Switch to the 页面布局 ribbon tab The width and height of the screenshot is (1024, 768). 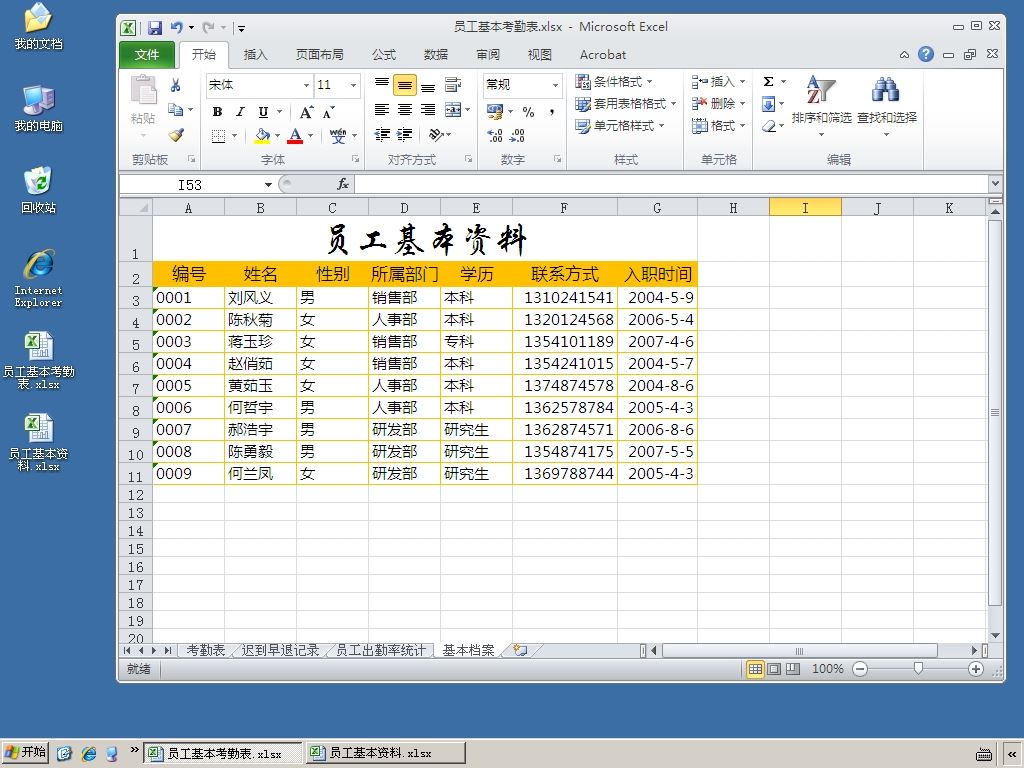319,55
